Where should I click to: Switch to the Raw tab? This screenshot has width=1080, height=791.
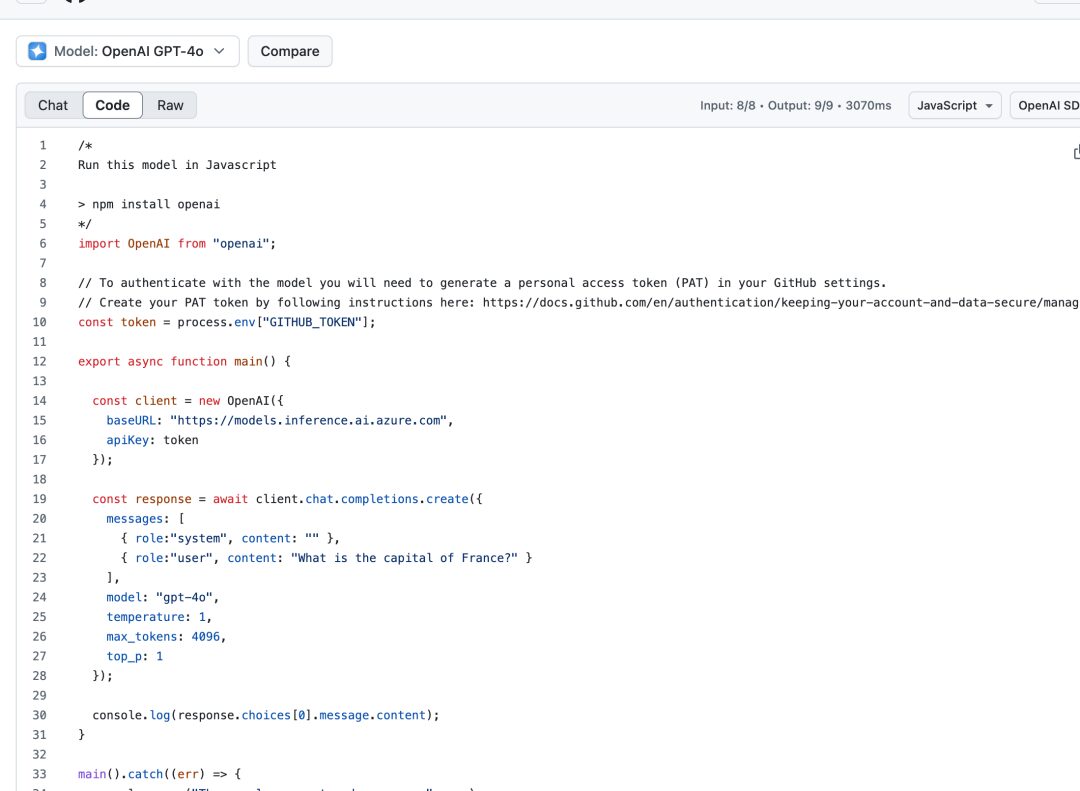170,105
